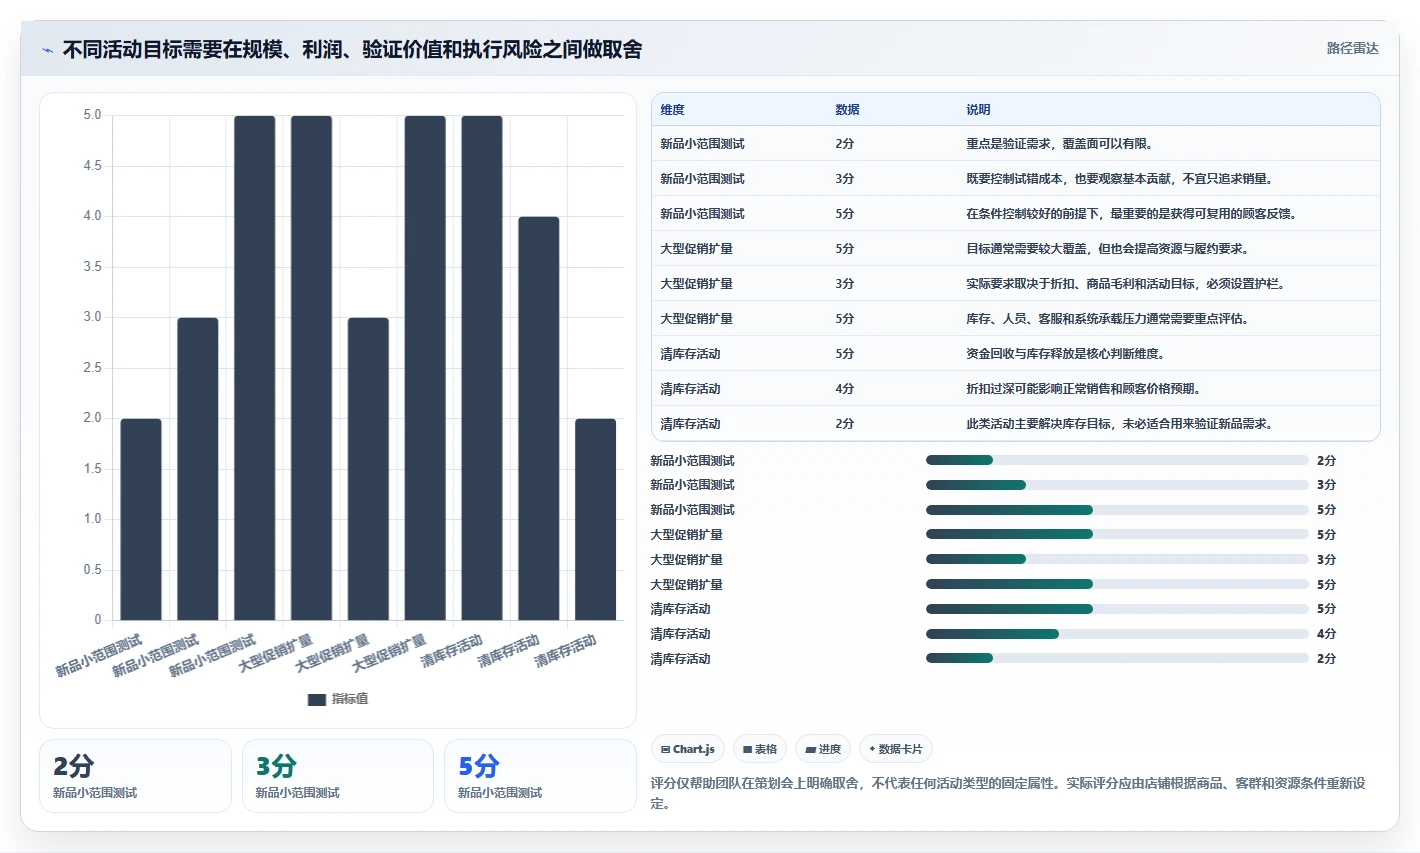Click the 清库存活动 chart bar at 5.0

[482, 368]
